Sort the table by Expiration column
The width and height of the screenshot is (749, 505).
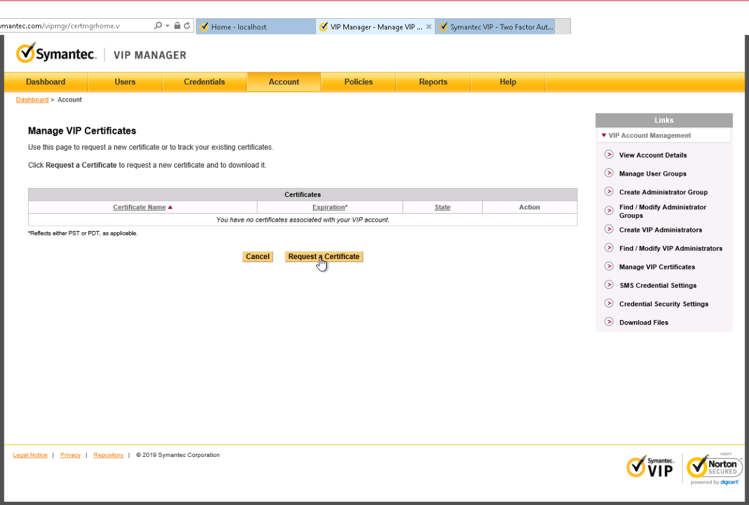click(329, 207)
